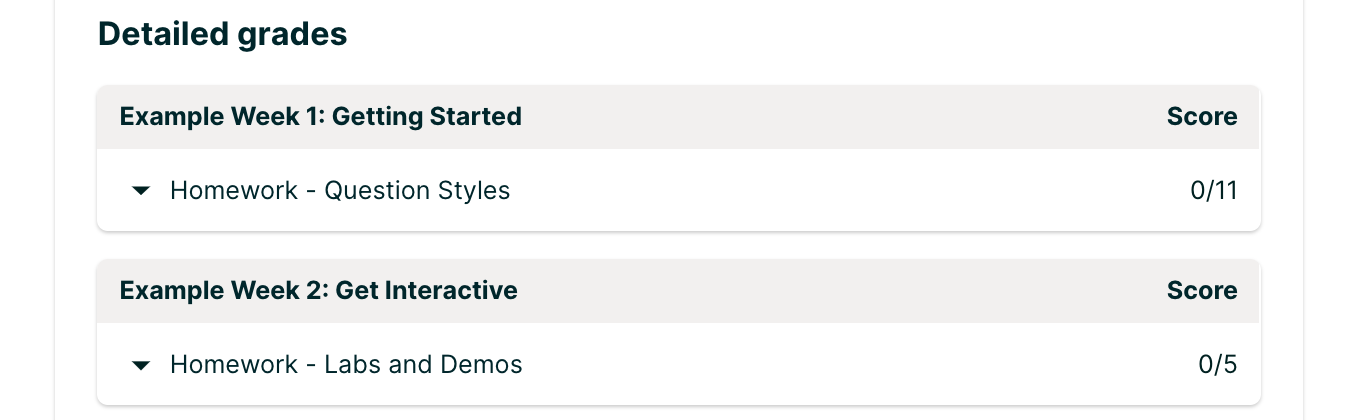
Task: Expand the Homework - Question Styles caret
Action: (x=141, y=191)
